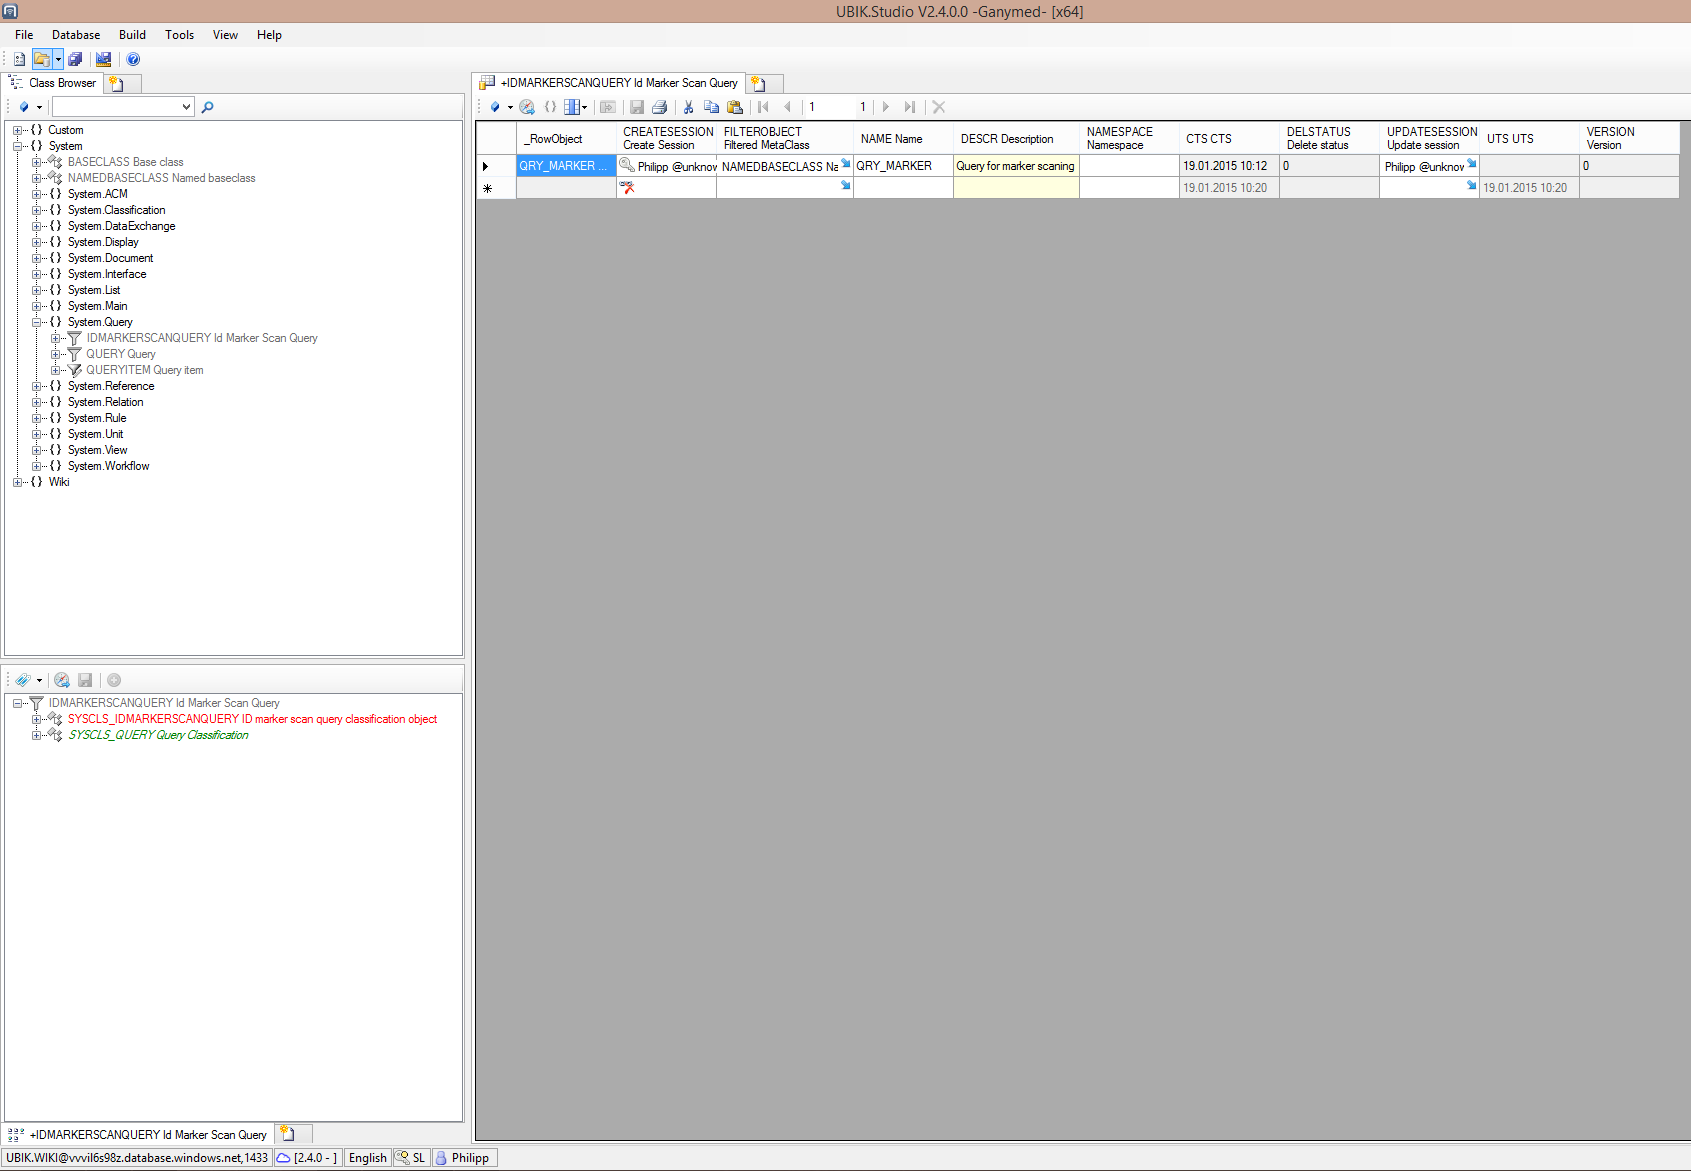
Task: Click the scissors cut icon
Action: [688, 107]
